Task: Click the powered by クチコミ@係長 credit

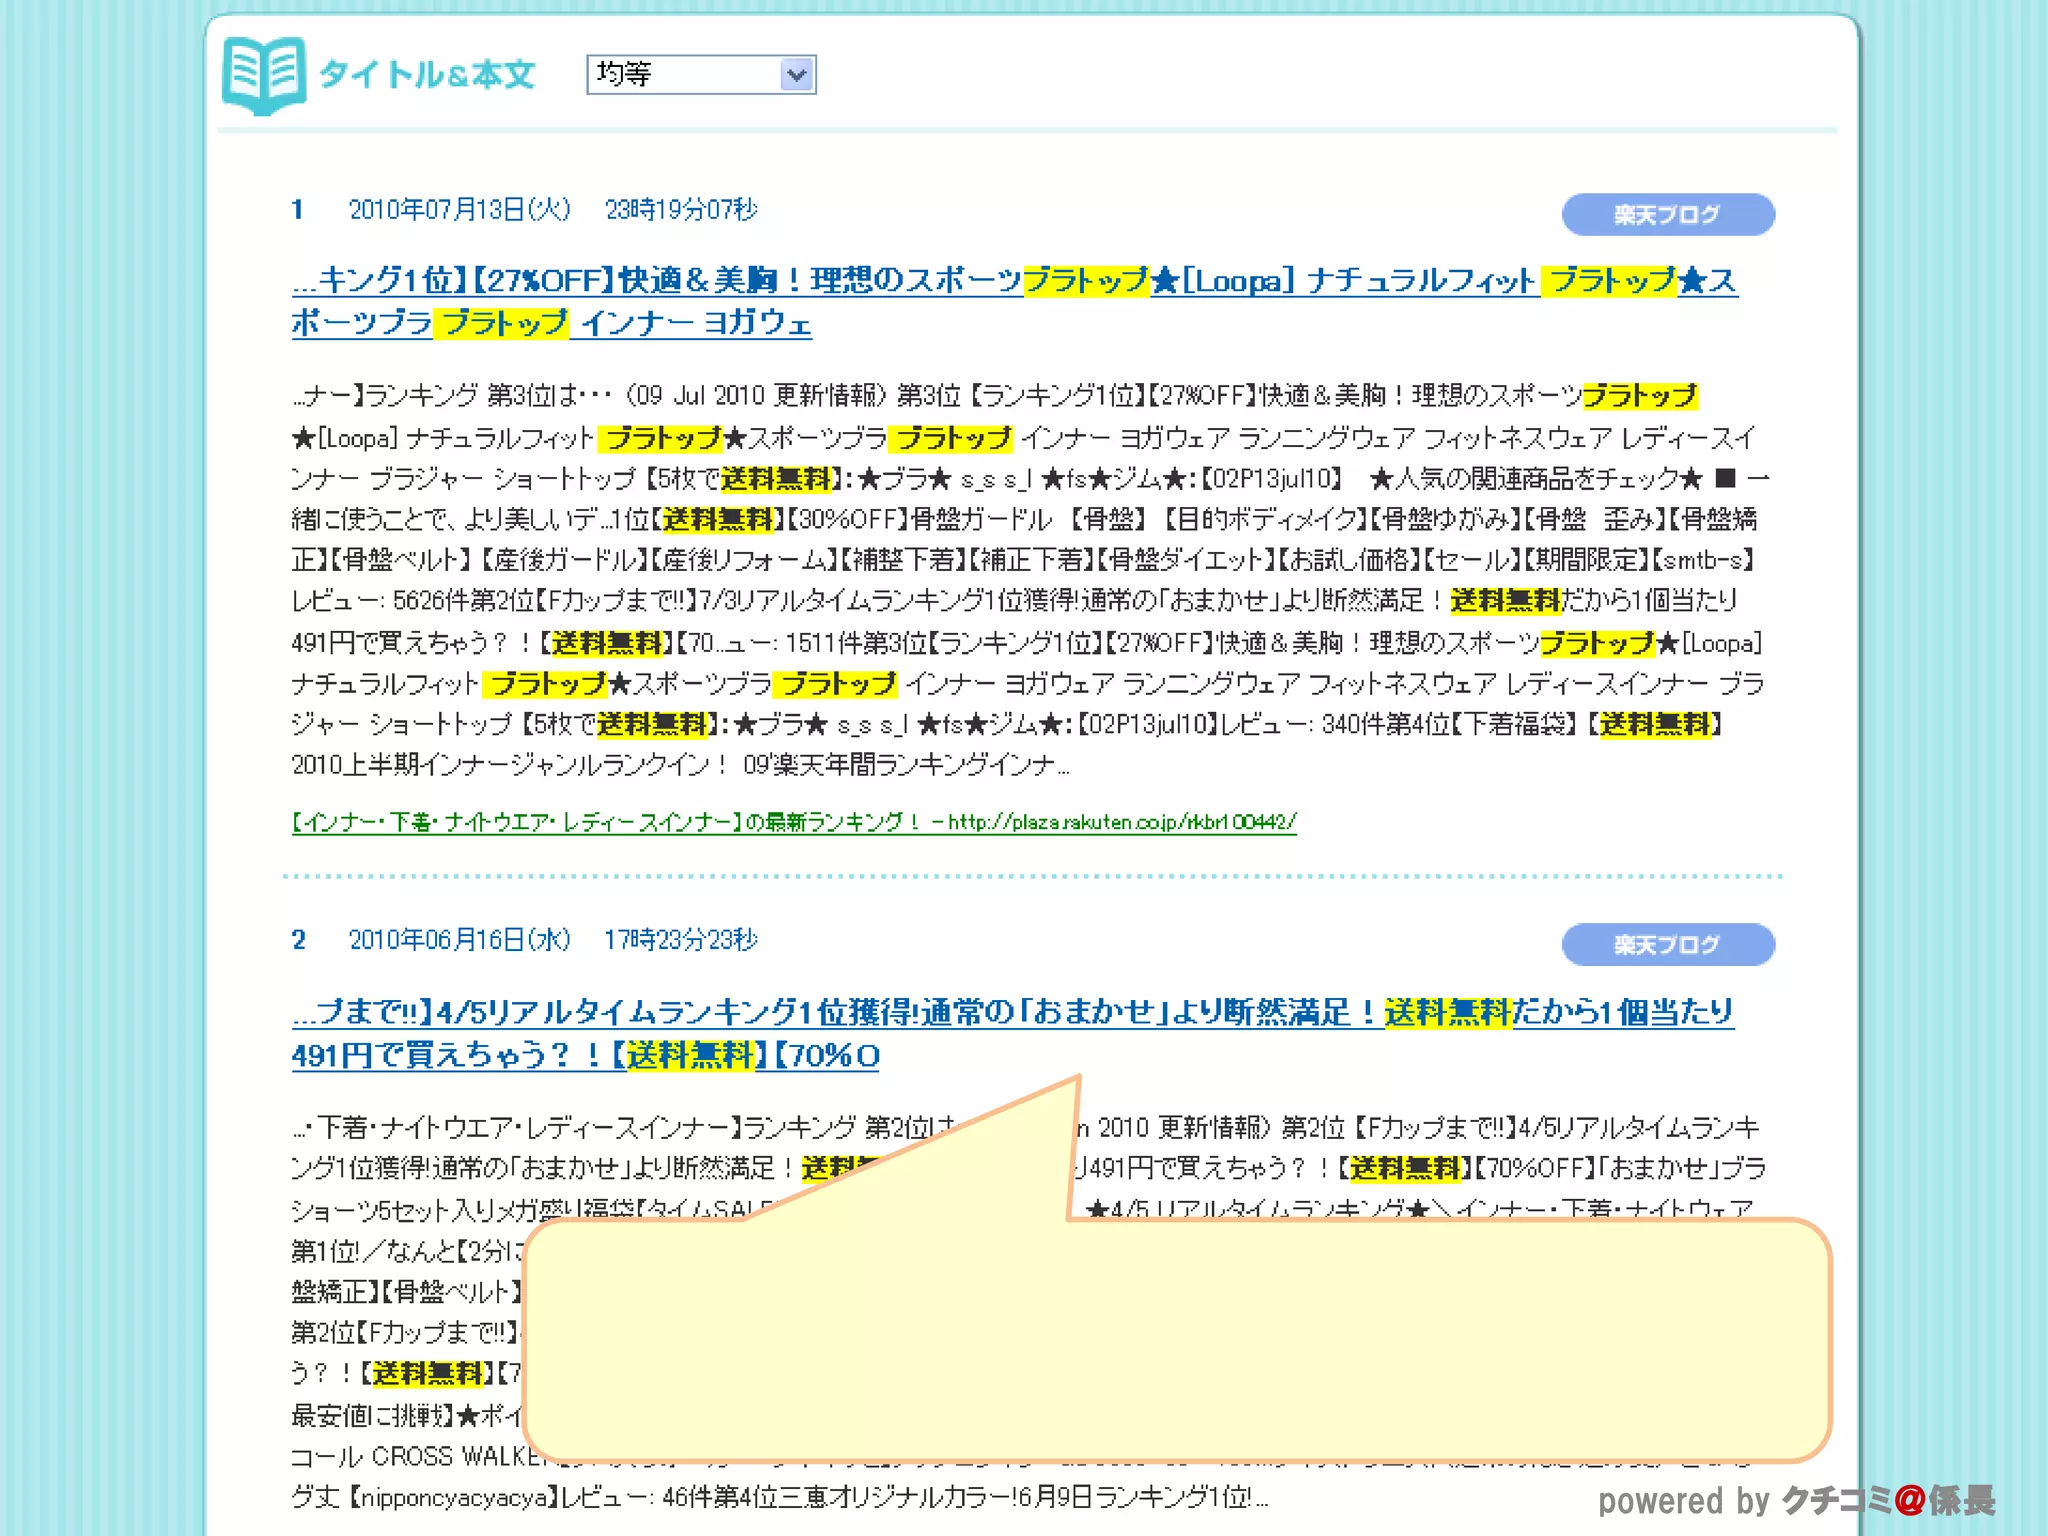Action: coord(1796,1500)
